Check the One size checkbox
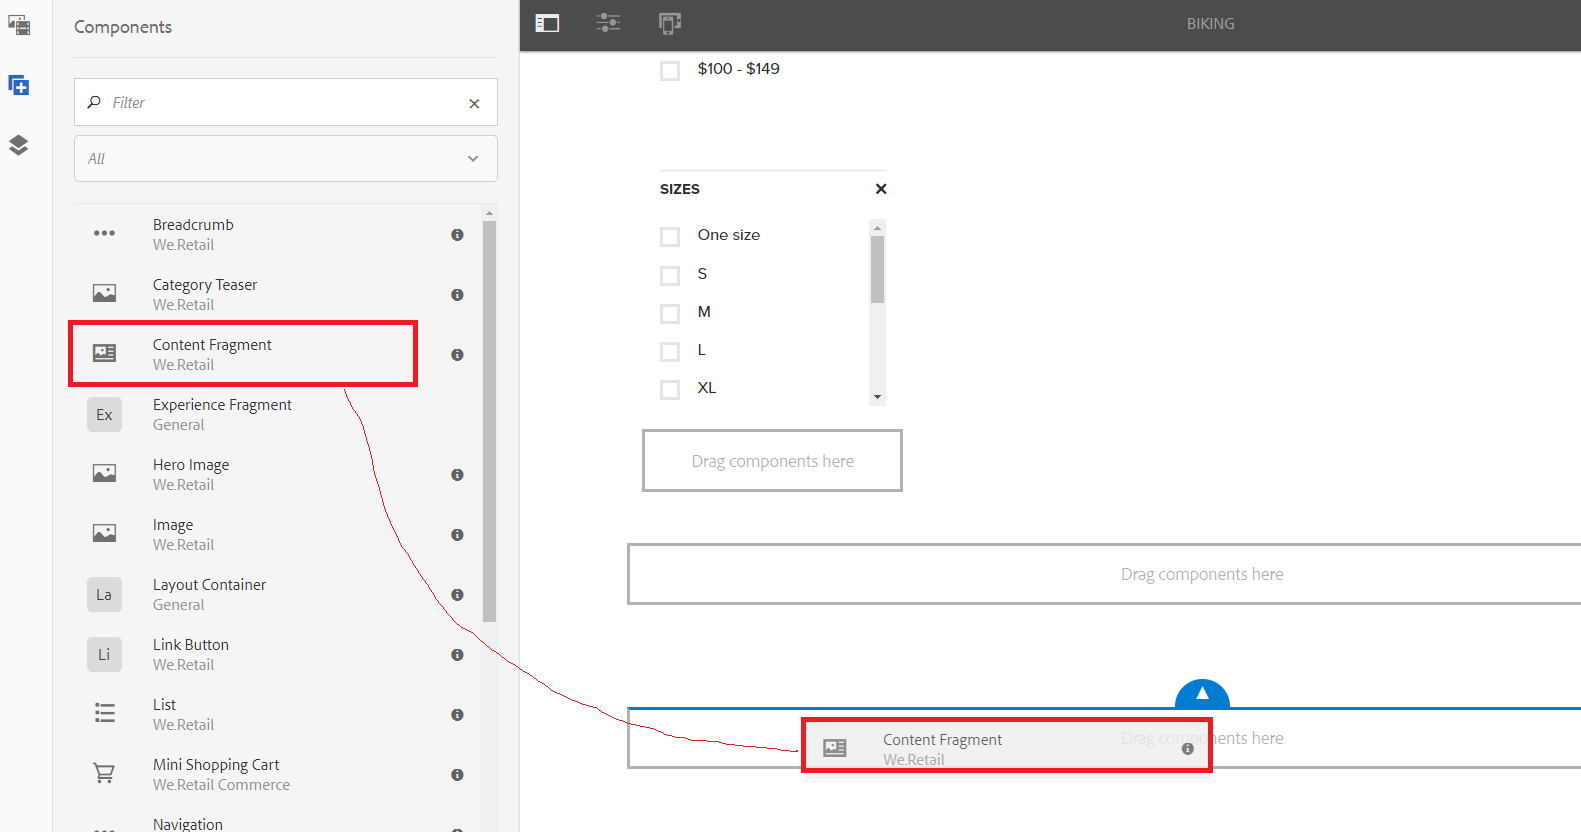 click(x=670, y=236)
